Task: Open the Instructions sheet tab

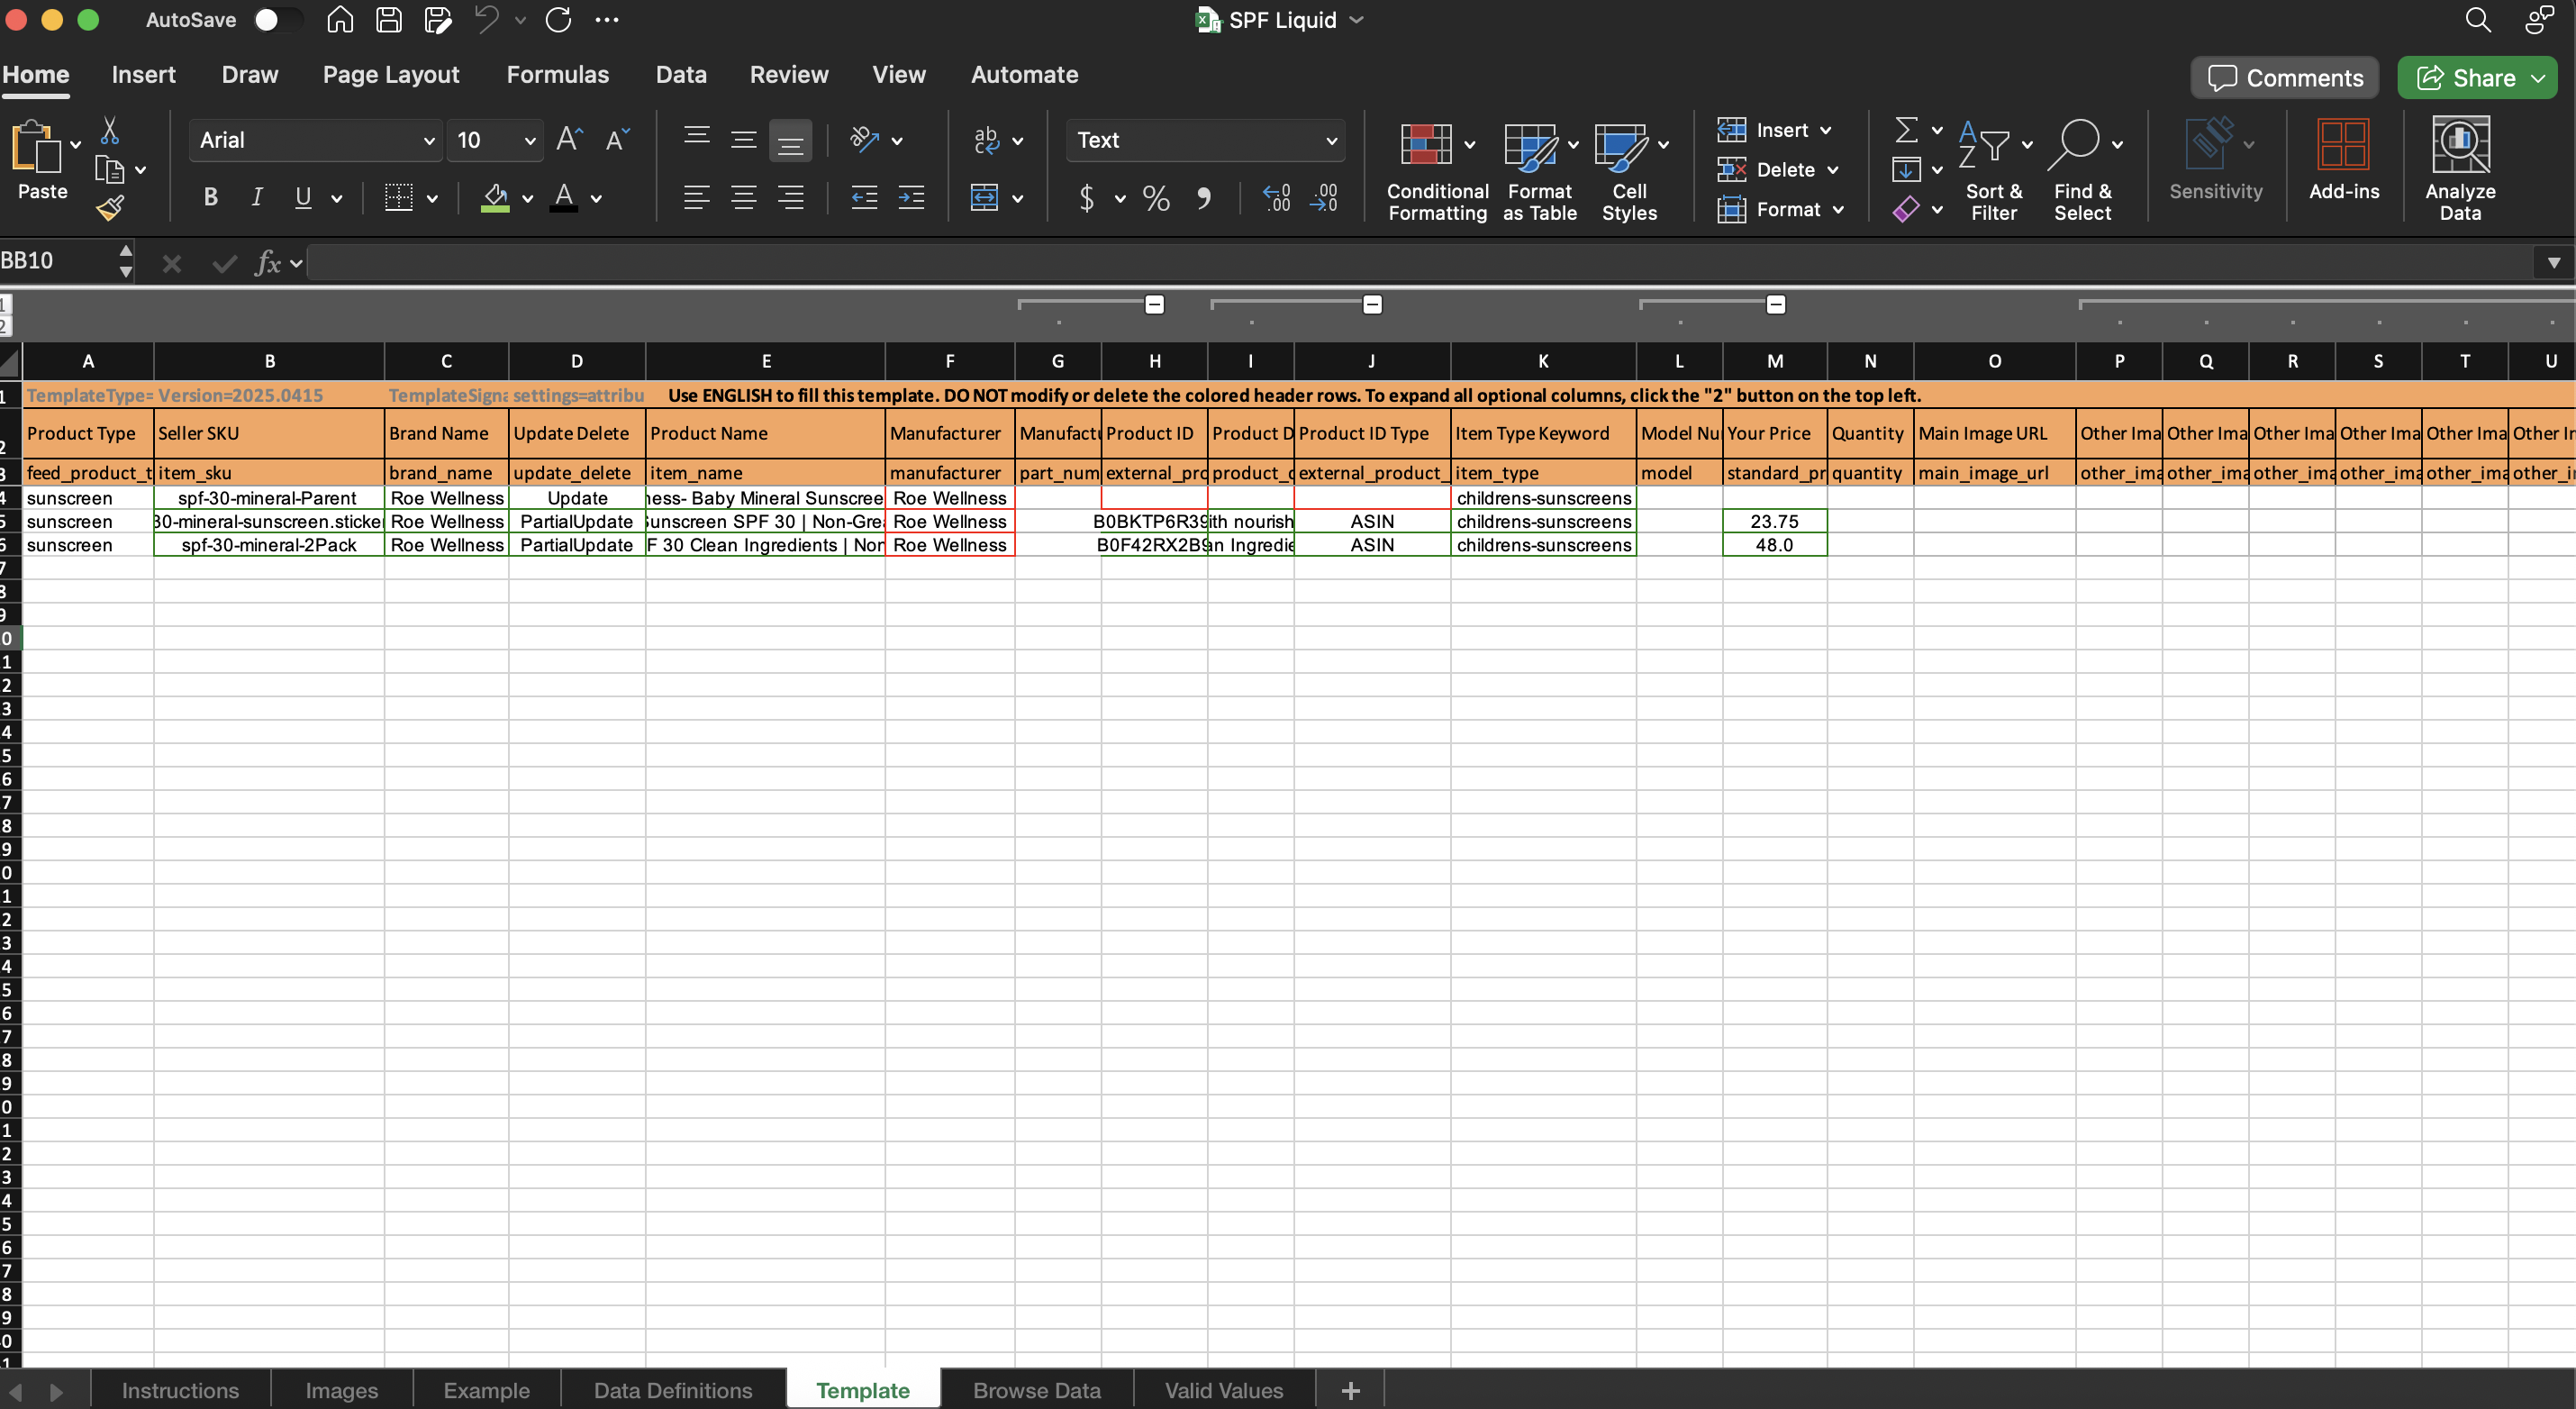Action: tap(180, 1390)
